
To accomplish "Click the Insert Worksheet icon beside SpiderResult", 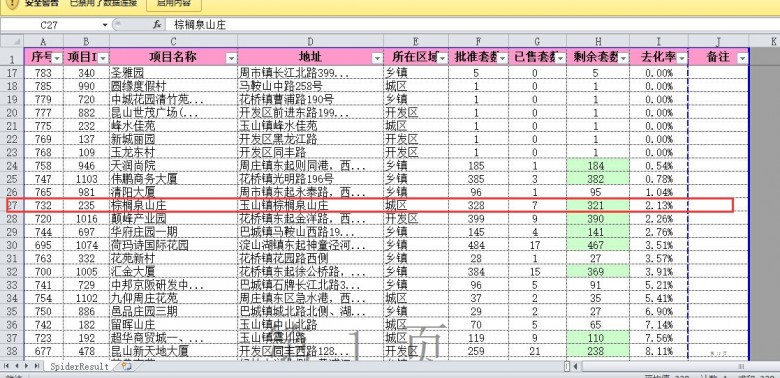I will click(x=126, y=367).
